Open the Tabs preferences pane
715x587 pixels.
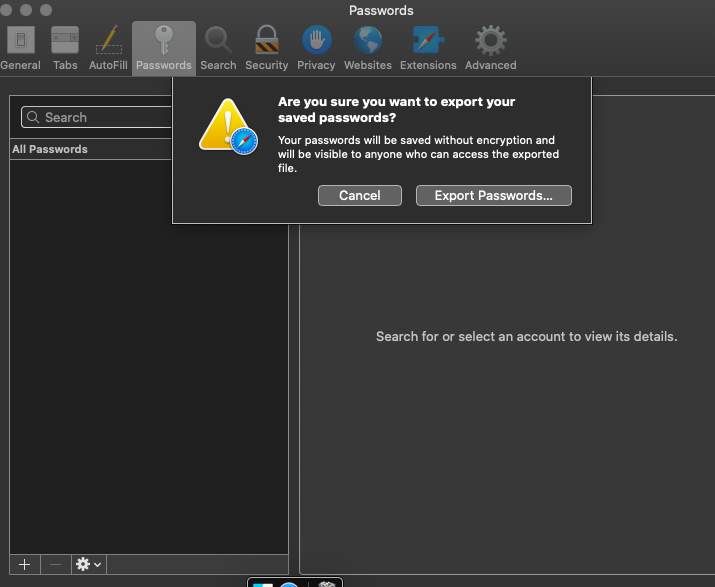(x=65, y=48)
